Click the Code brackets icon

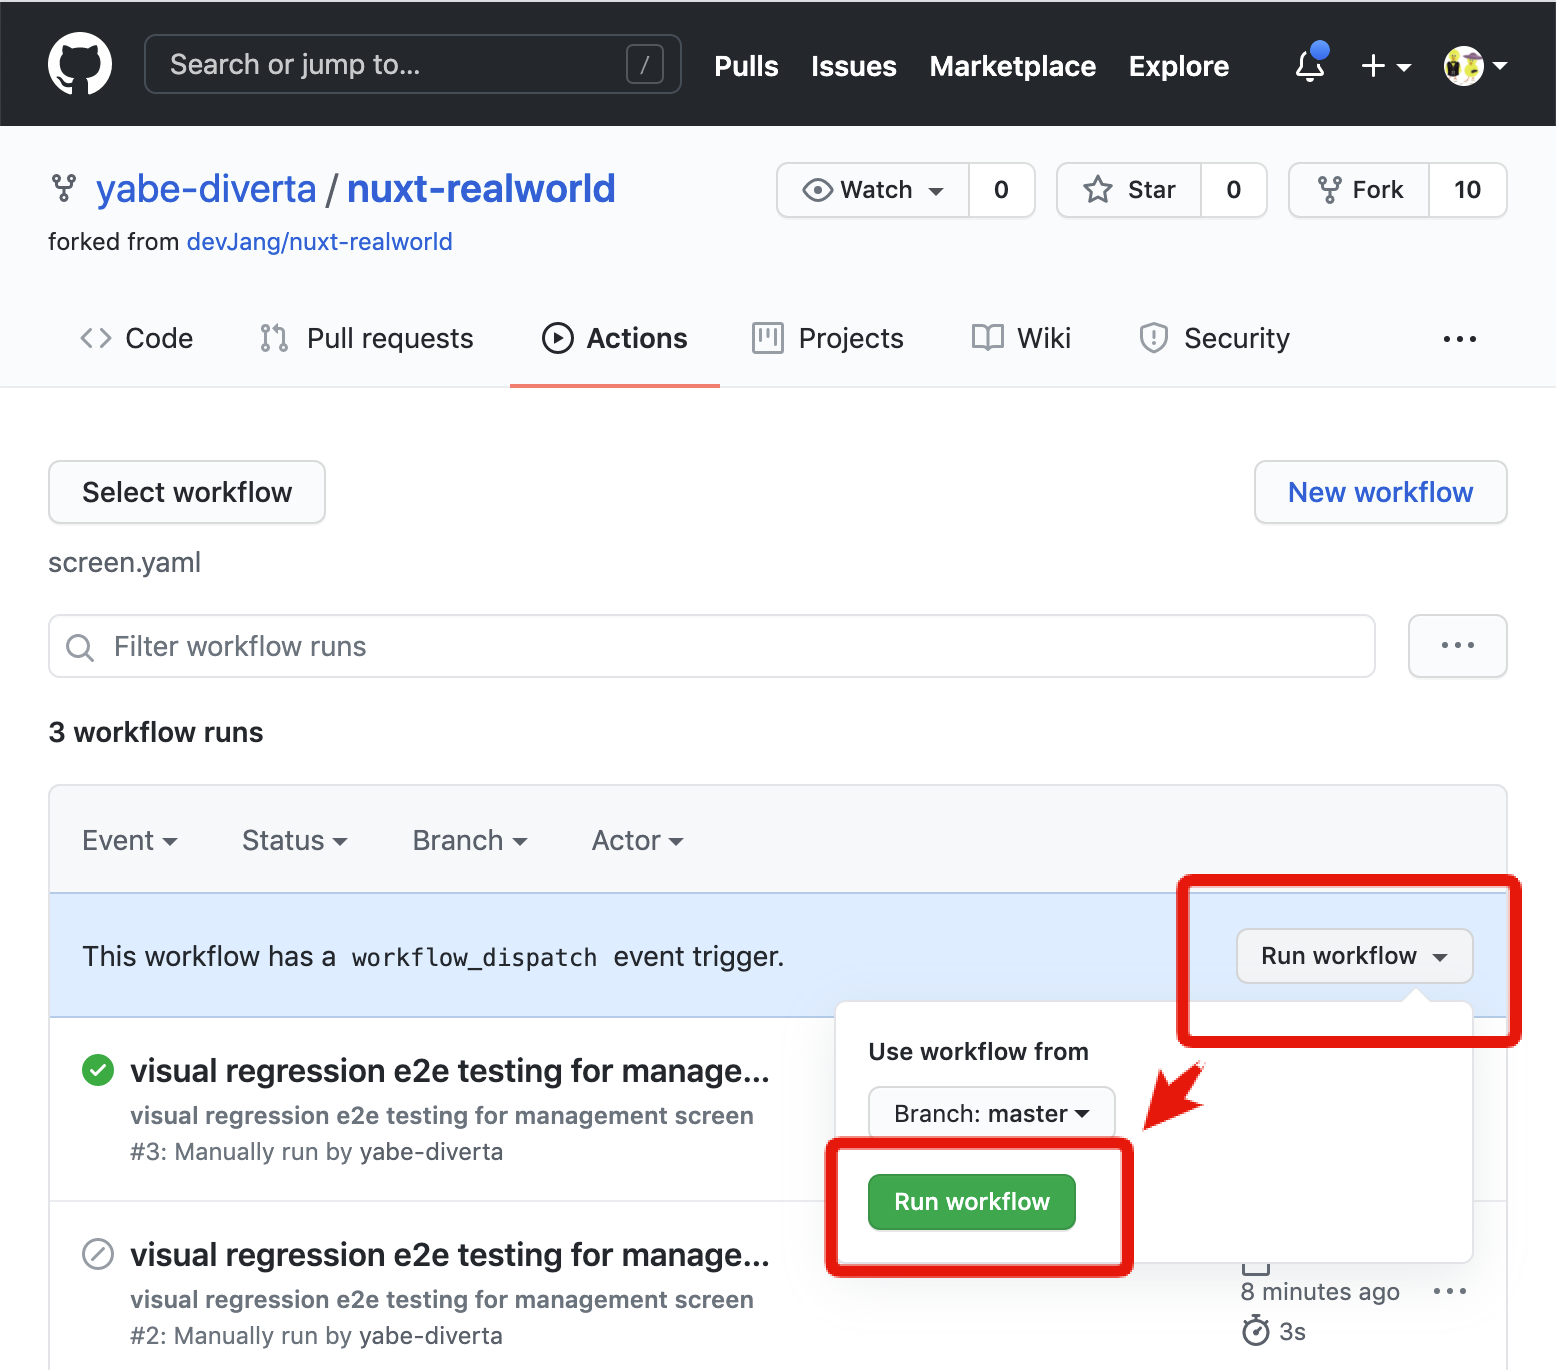pos(96,338)
